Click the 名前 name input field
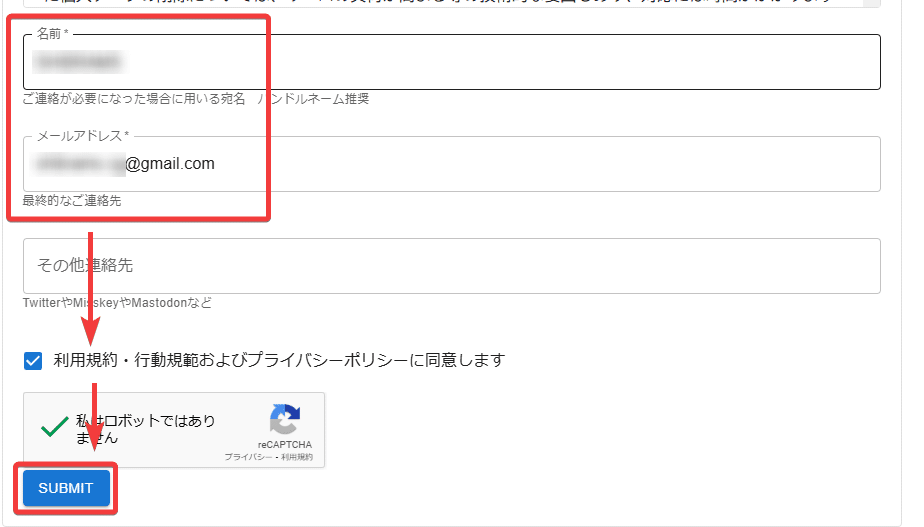This screenshot has height=527, width=924. point(451,62)
